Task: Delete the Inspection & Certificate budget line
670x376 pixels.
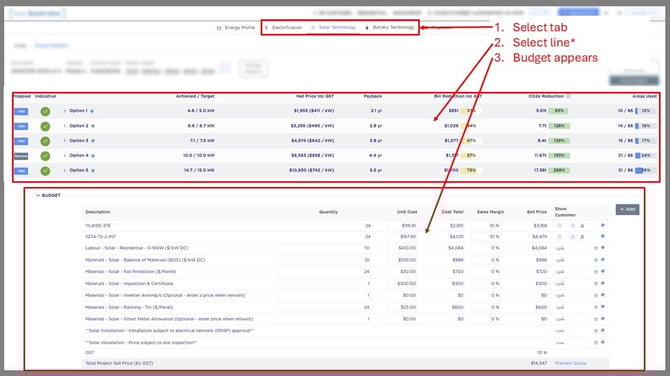Action: coord(596,284)
